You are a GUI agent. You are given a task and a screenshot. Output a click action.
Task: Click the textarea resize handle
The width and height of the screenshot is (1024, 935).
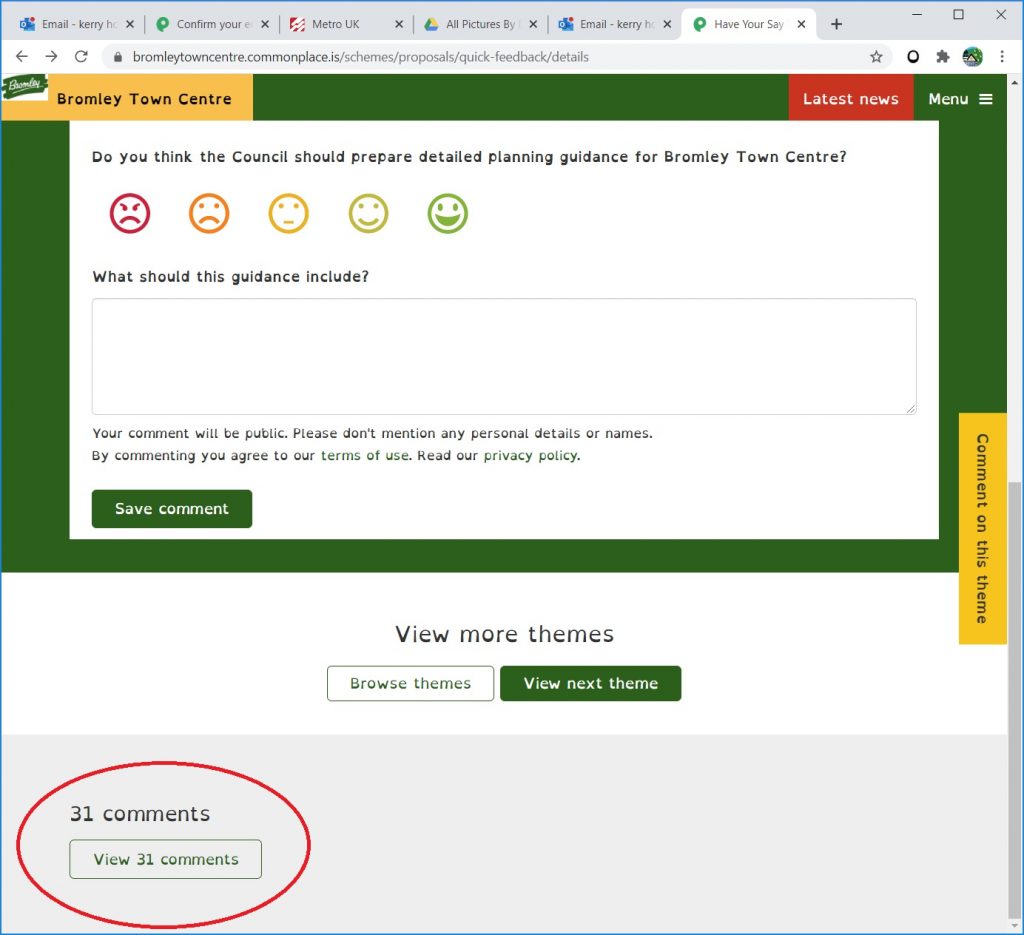point(911,409)
